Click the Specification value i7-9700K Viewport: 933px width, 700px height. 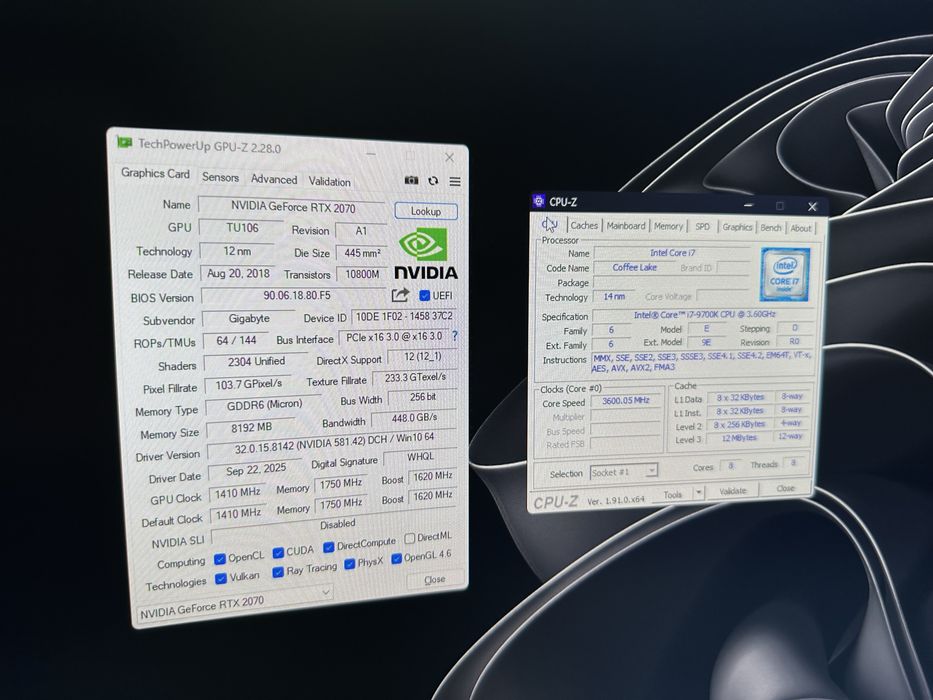tap(704, 314)
